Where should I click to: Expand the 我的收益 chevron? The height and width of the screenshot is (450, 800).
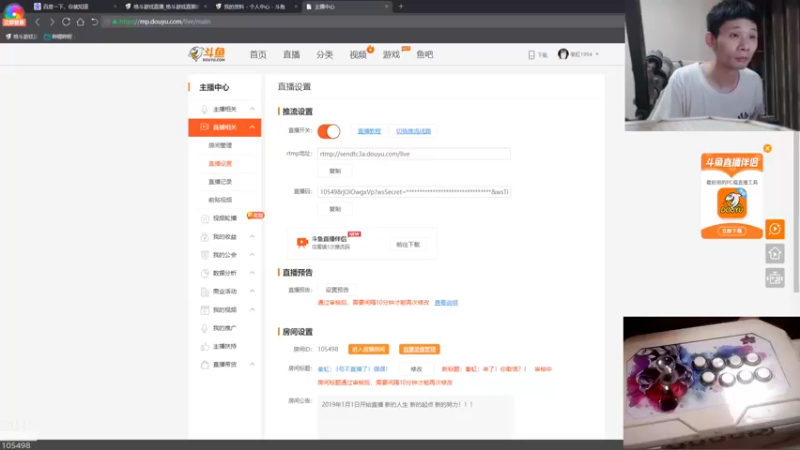tap(252, 237)
